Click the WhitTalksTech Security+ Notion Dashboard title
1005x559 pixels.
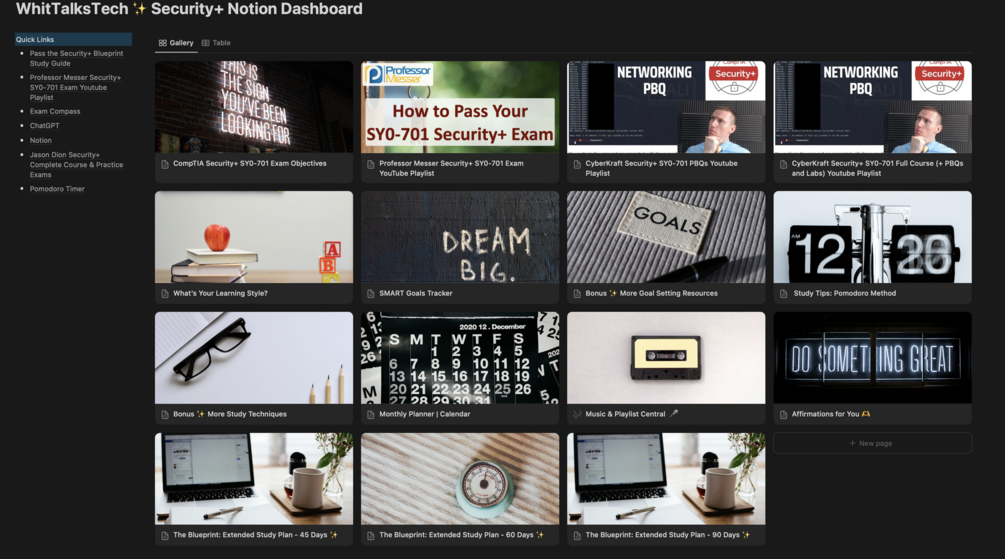[189, 9]
